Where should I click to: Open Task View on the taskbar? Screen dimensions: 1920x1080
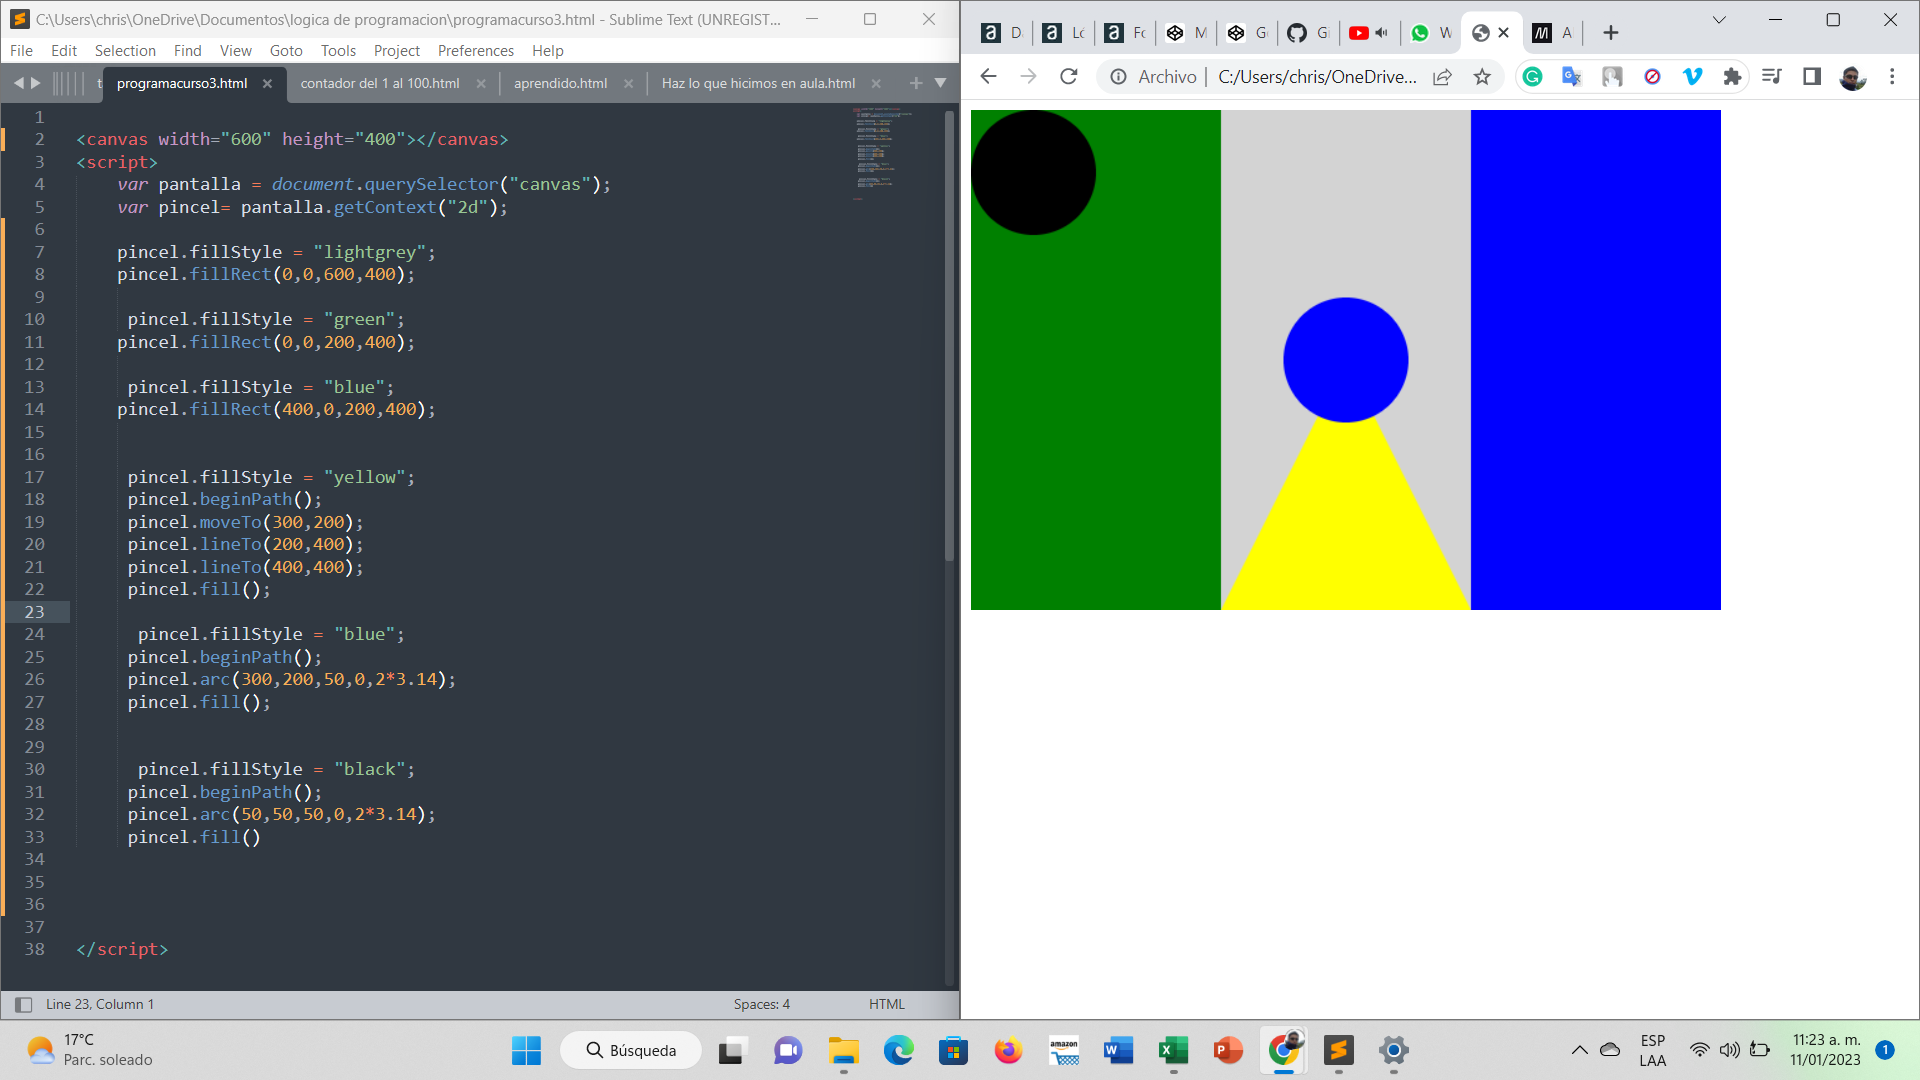click(732, 1050)
